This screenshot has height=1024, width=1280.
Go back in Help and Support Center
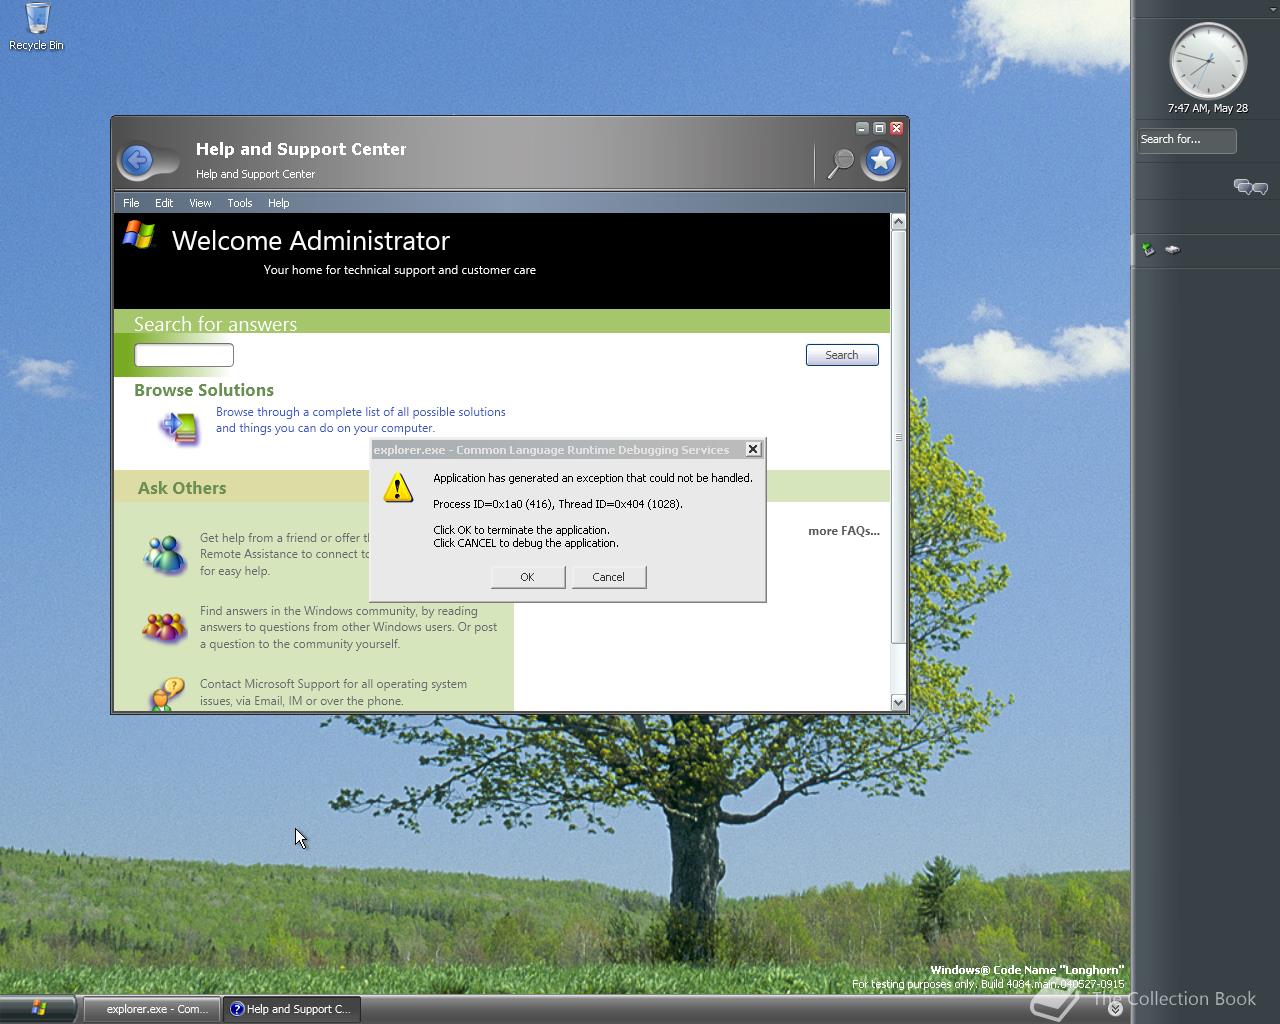137,160
